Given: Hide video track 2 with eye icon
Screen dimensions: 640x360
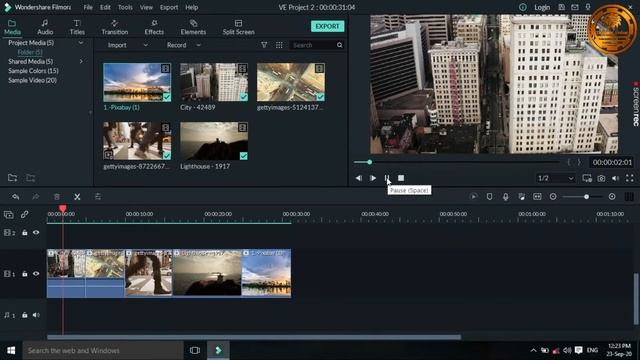Looking at the screenshot, I should pyautogui.click(x=36, y=233).
